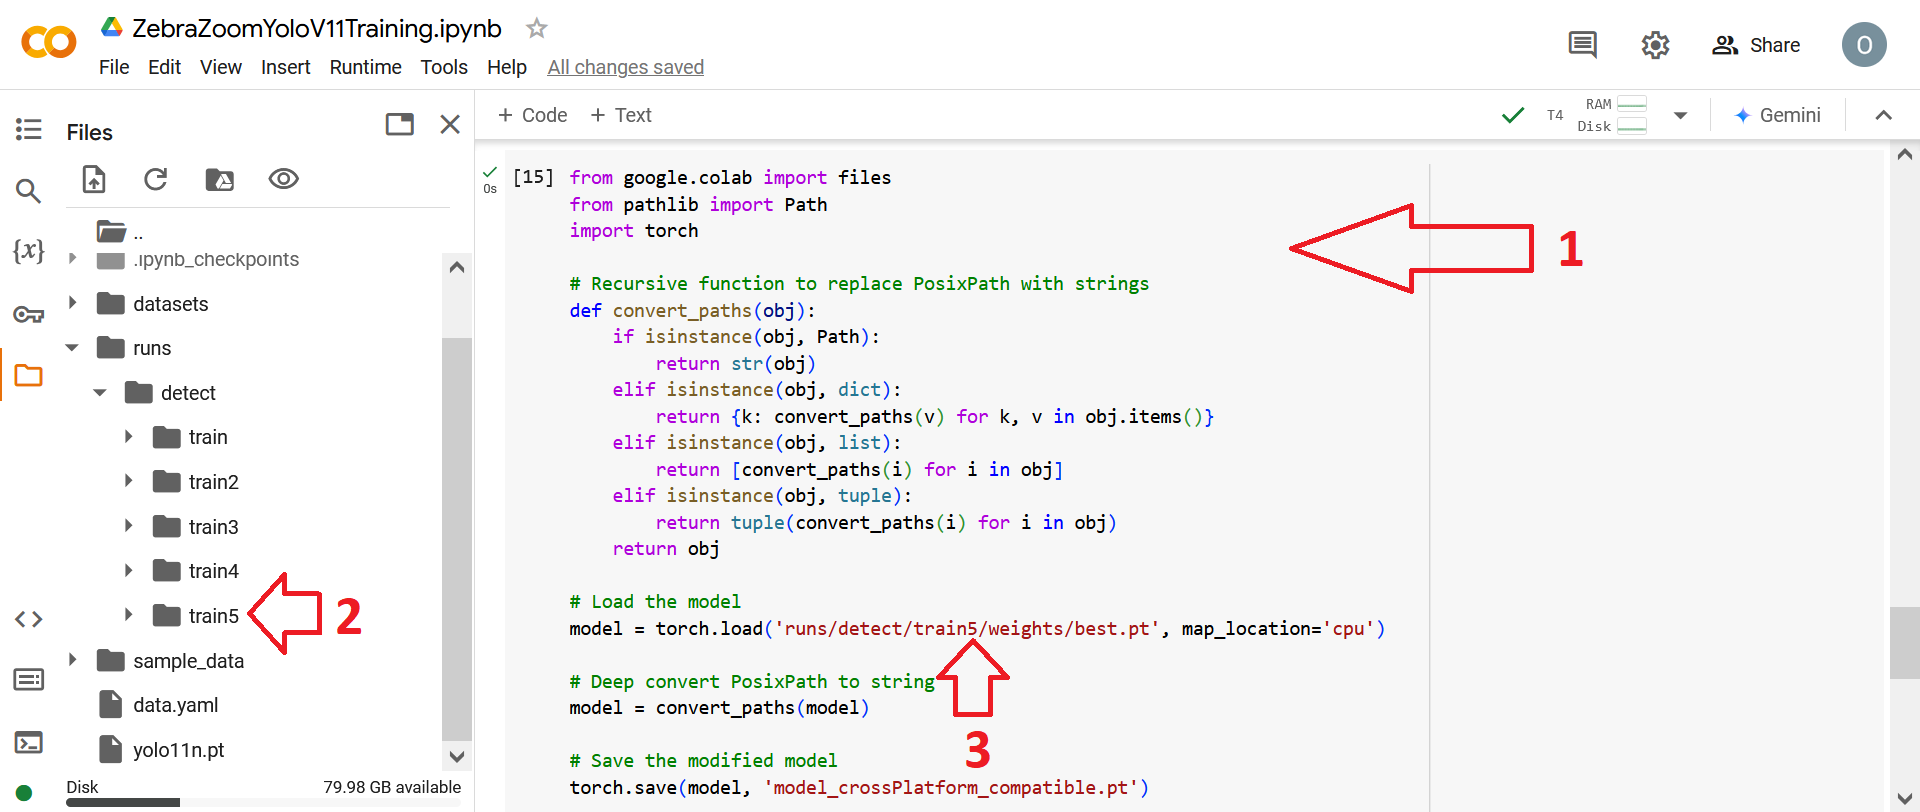Collapse the detect folder
The image size is (1920, 812).
[x=100, y=393]
